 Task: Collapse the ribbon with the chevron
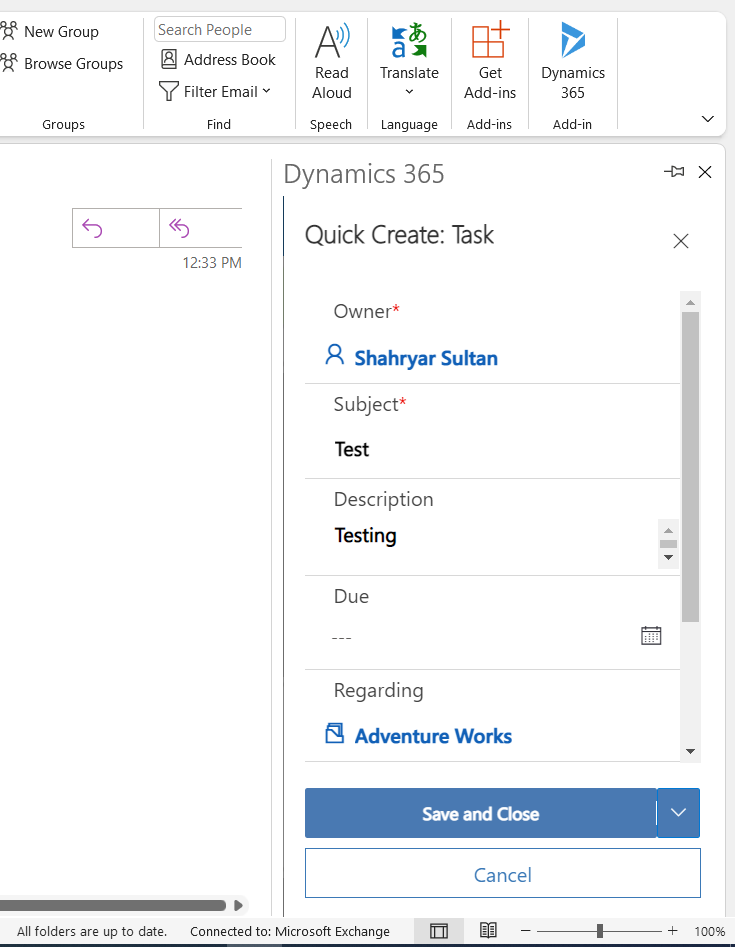(708, 119)
